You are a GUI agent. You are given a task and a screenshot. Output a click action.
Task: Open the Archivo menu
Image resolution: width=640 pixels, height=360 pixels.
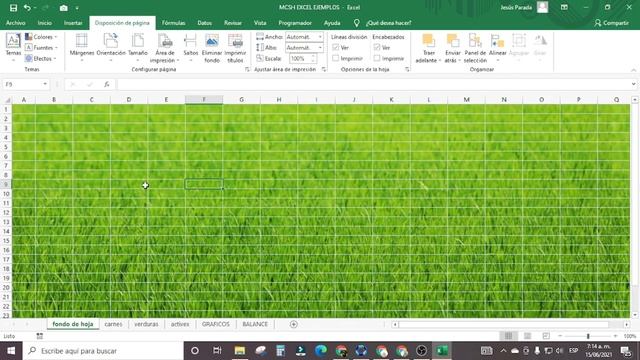16,23
